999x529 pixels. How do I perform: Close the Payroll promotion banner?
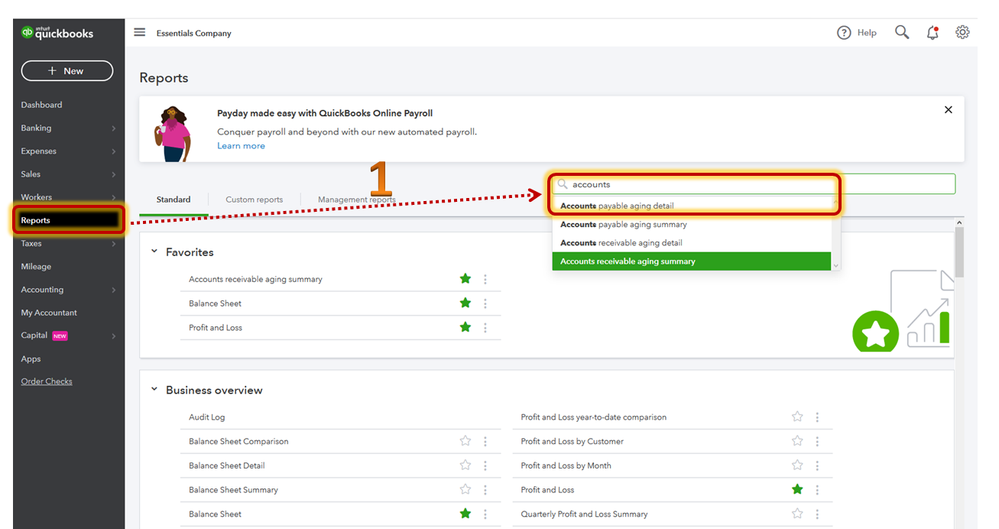948,110
